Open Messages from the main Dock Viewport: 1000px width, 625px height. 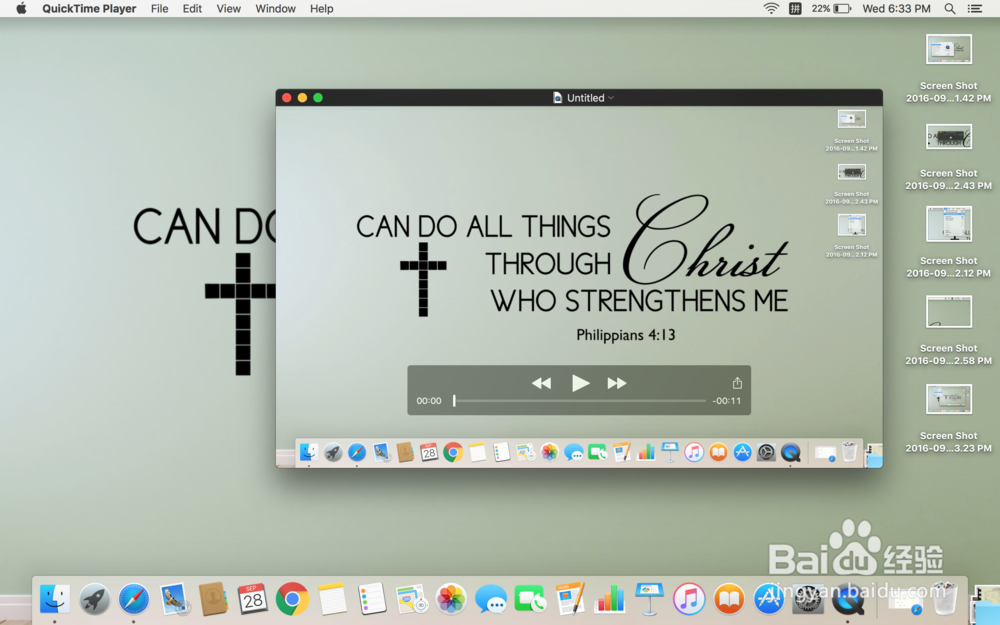pyautogui.click(x=490, y=599)
